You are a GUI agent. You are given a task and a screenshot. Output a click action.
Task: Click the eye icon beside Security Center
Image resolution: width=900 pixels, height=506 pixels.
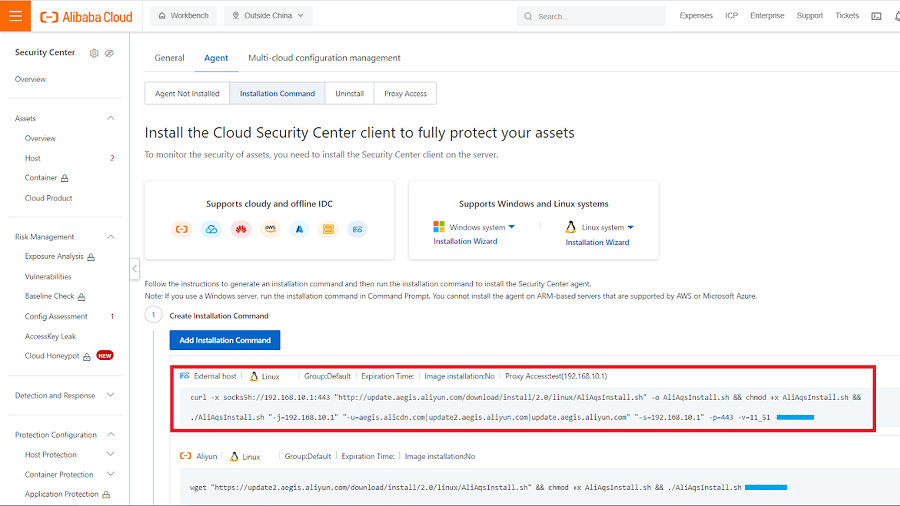(x=109, y=53)
